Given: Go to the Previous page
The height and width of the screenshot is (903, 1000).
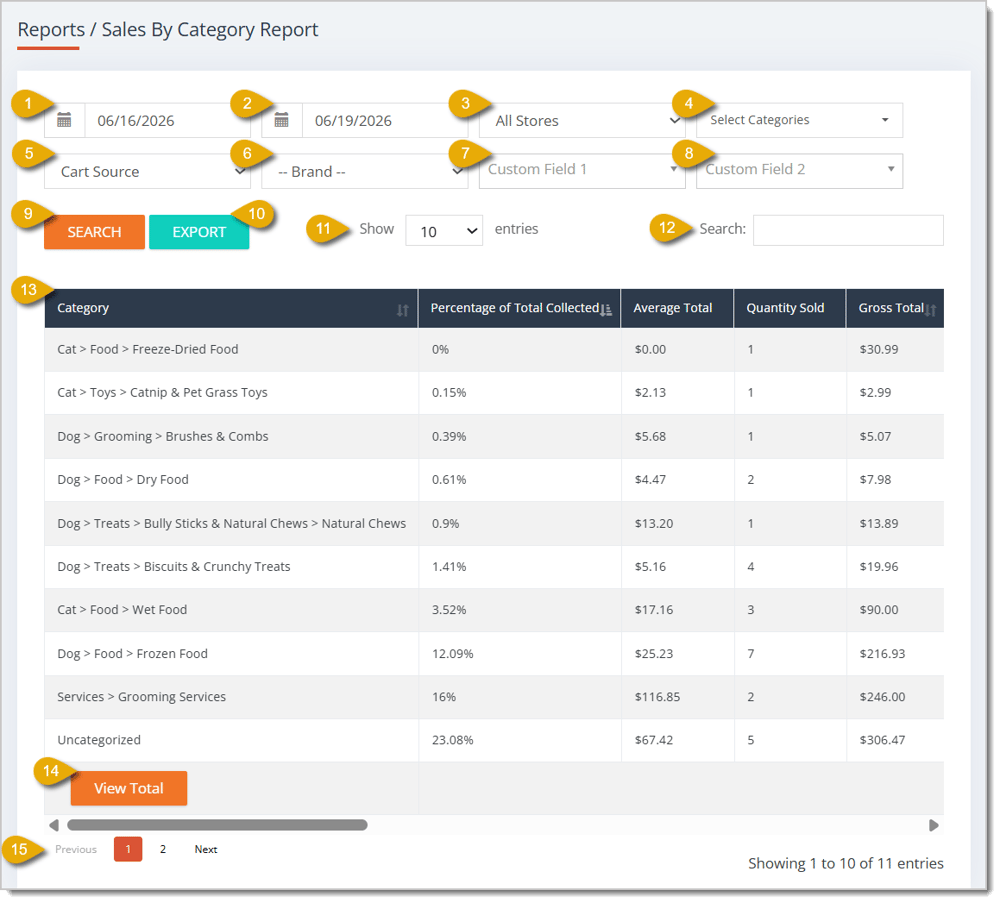Looking at the screenshot, I should pyautogui.click(x=76, y=849).
